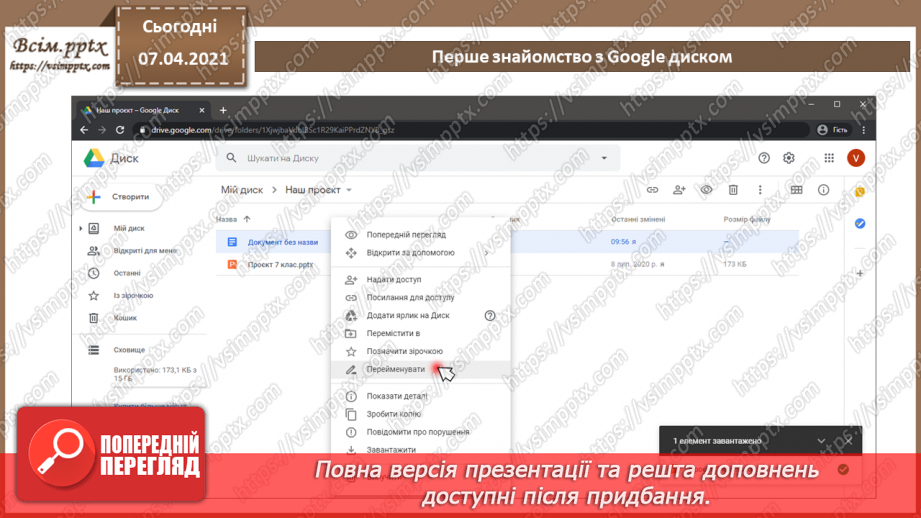The width and height of the screenshot is (921, 518).
Task: Open the Keep side panel icon
Action: click(x=860, y=192)
